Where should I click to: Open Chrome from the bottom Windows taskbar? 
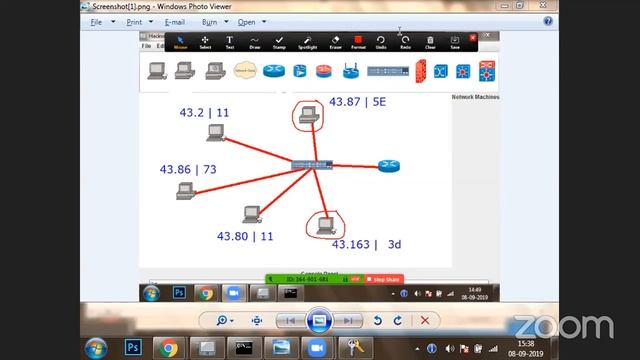click(168, 348)
